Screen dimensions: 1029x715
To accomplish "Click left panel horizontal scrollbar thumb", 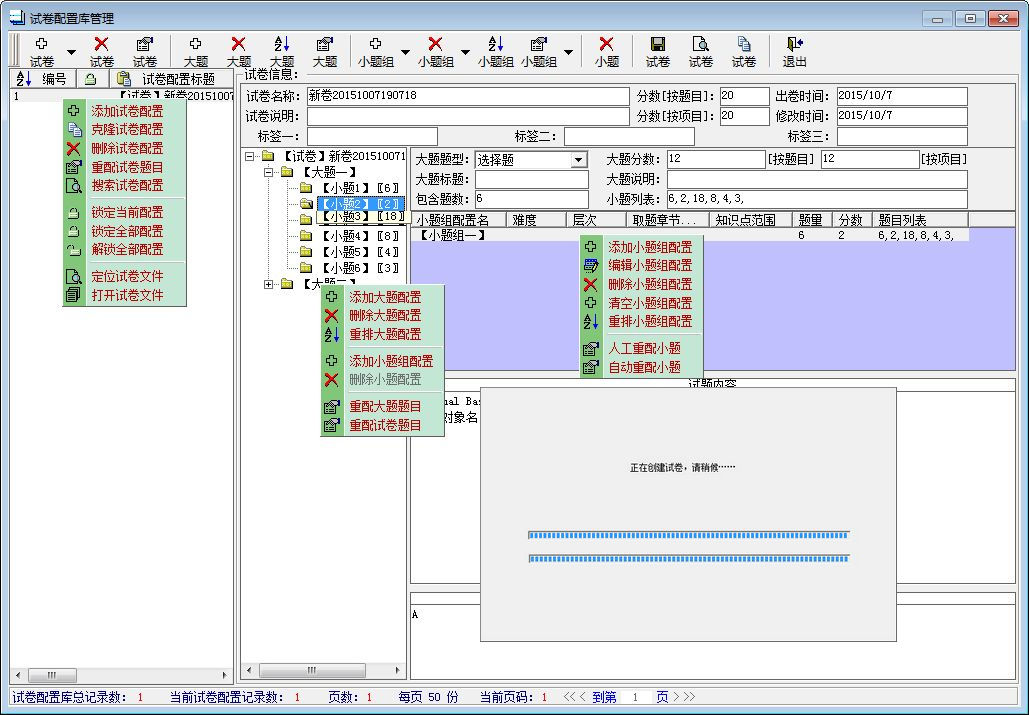I will [52, 675].
